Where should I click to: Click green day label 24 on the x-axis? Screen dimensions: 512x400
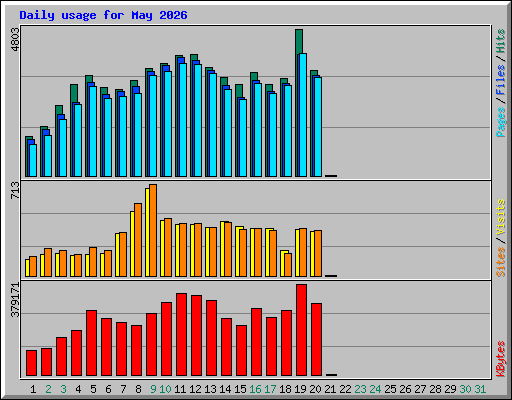pyautogui.click(x=375, y=389)
